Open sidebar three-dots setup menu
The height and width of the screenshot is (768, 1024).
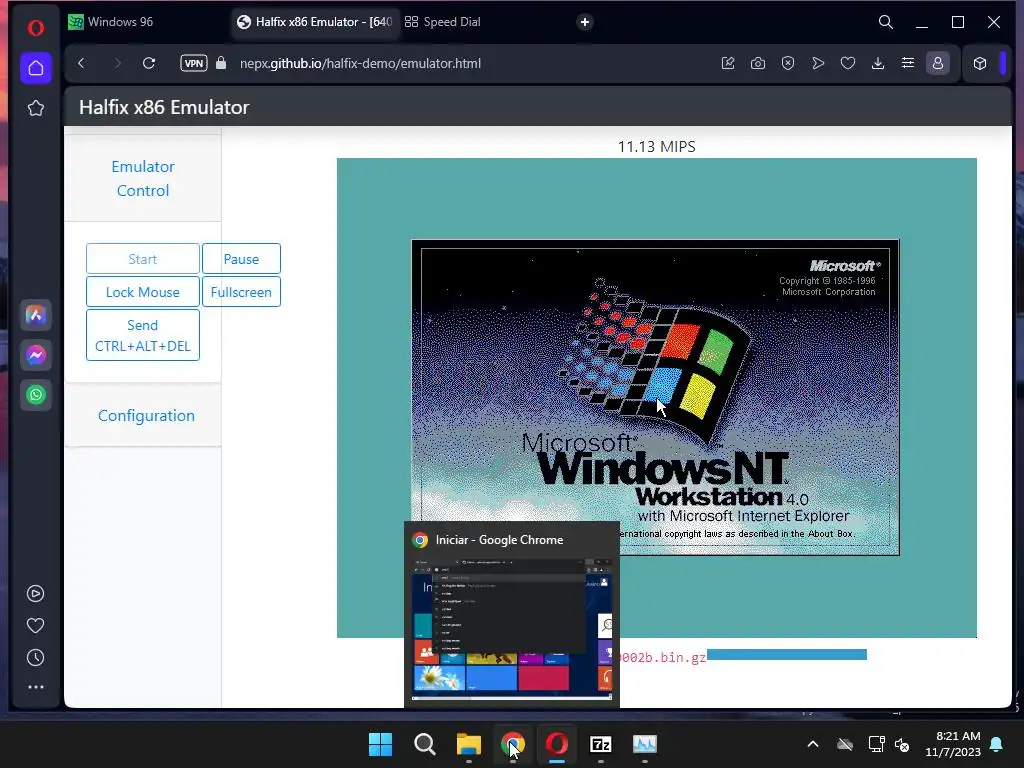(x=35, y=687)
